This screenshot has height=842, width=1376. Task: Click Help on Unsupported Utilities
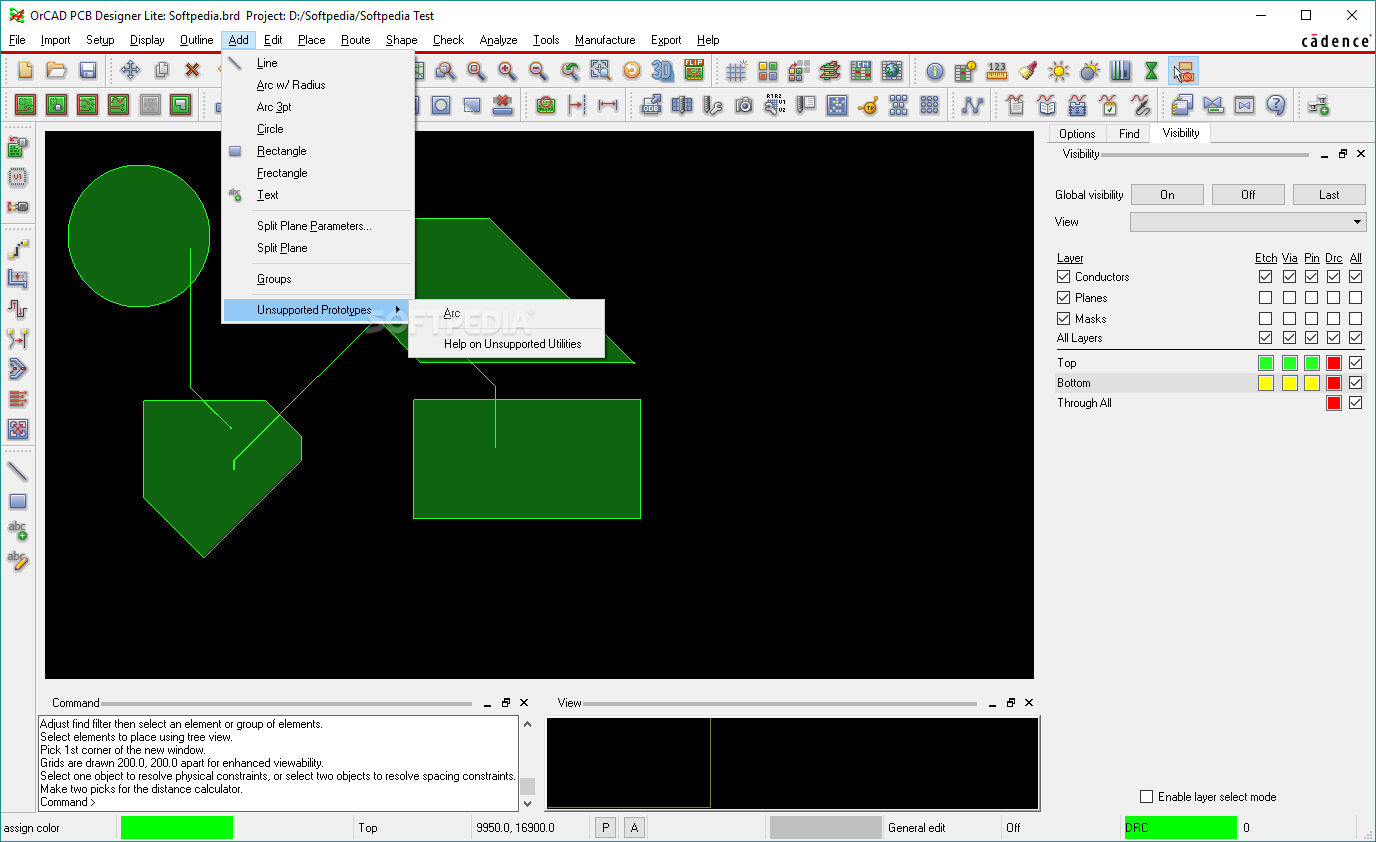[x=512, y=344]
